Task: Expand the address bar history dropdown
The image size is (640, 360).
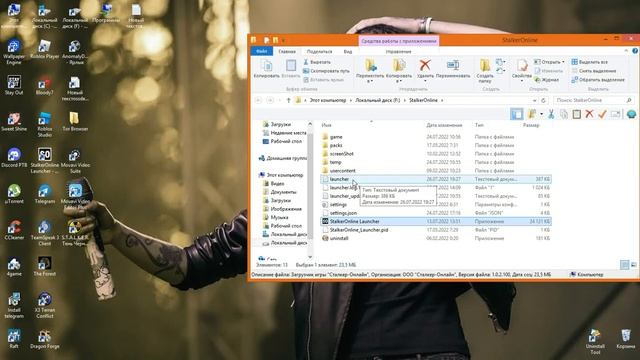Action: 534,100
